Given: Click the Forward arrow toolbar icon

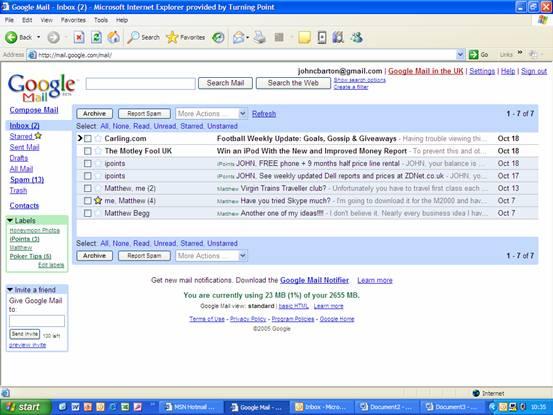Looking at the screenshot, I should tap(54, 37).
